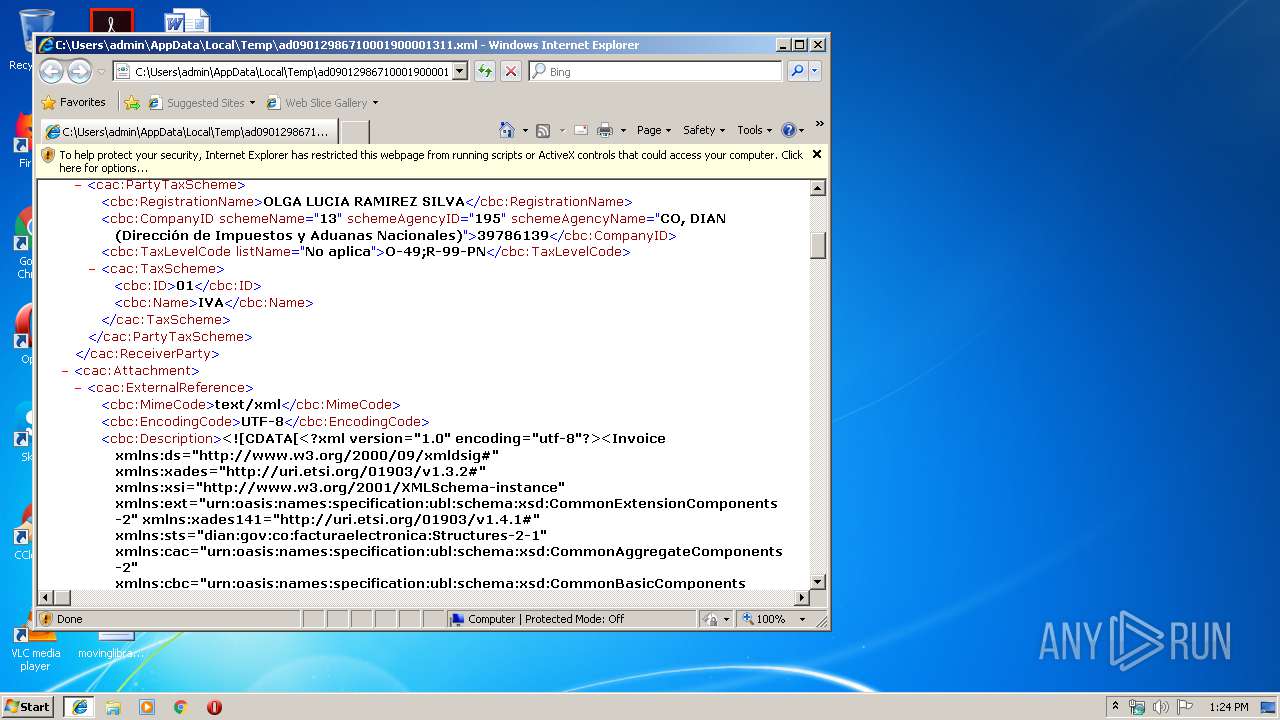Open recent pages dropdown next to Forward
This screenshot has height=720, width=1280.
pos(101,72)
